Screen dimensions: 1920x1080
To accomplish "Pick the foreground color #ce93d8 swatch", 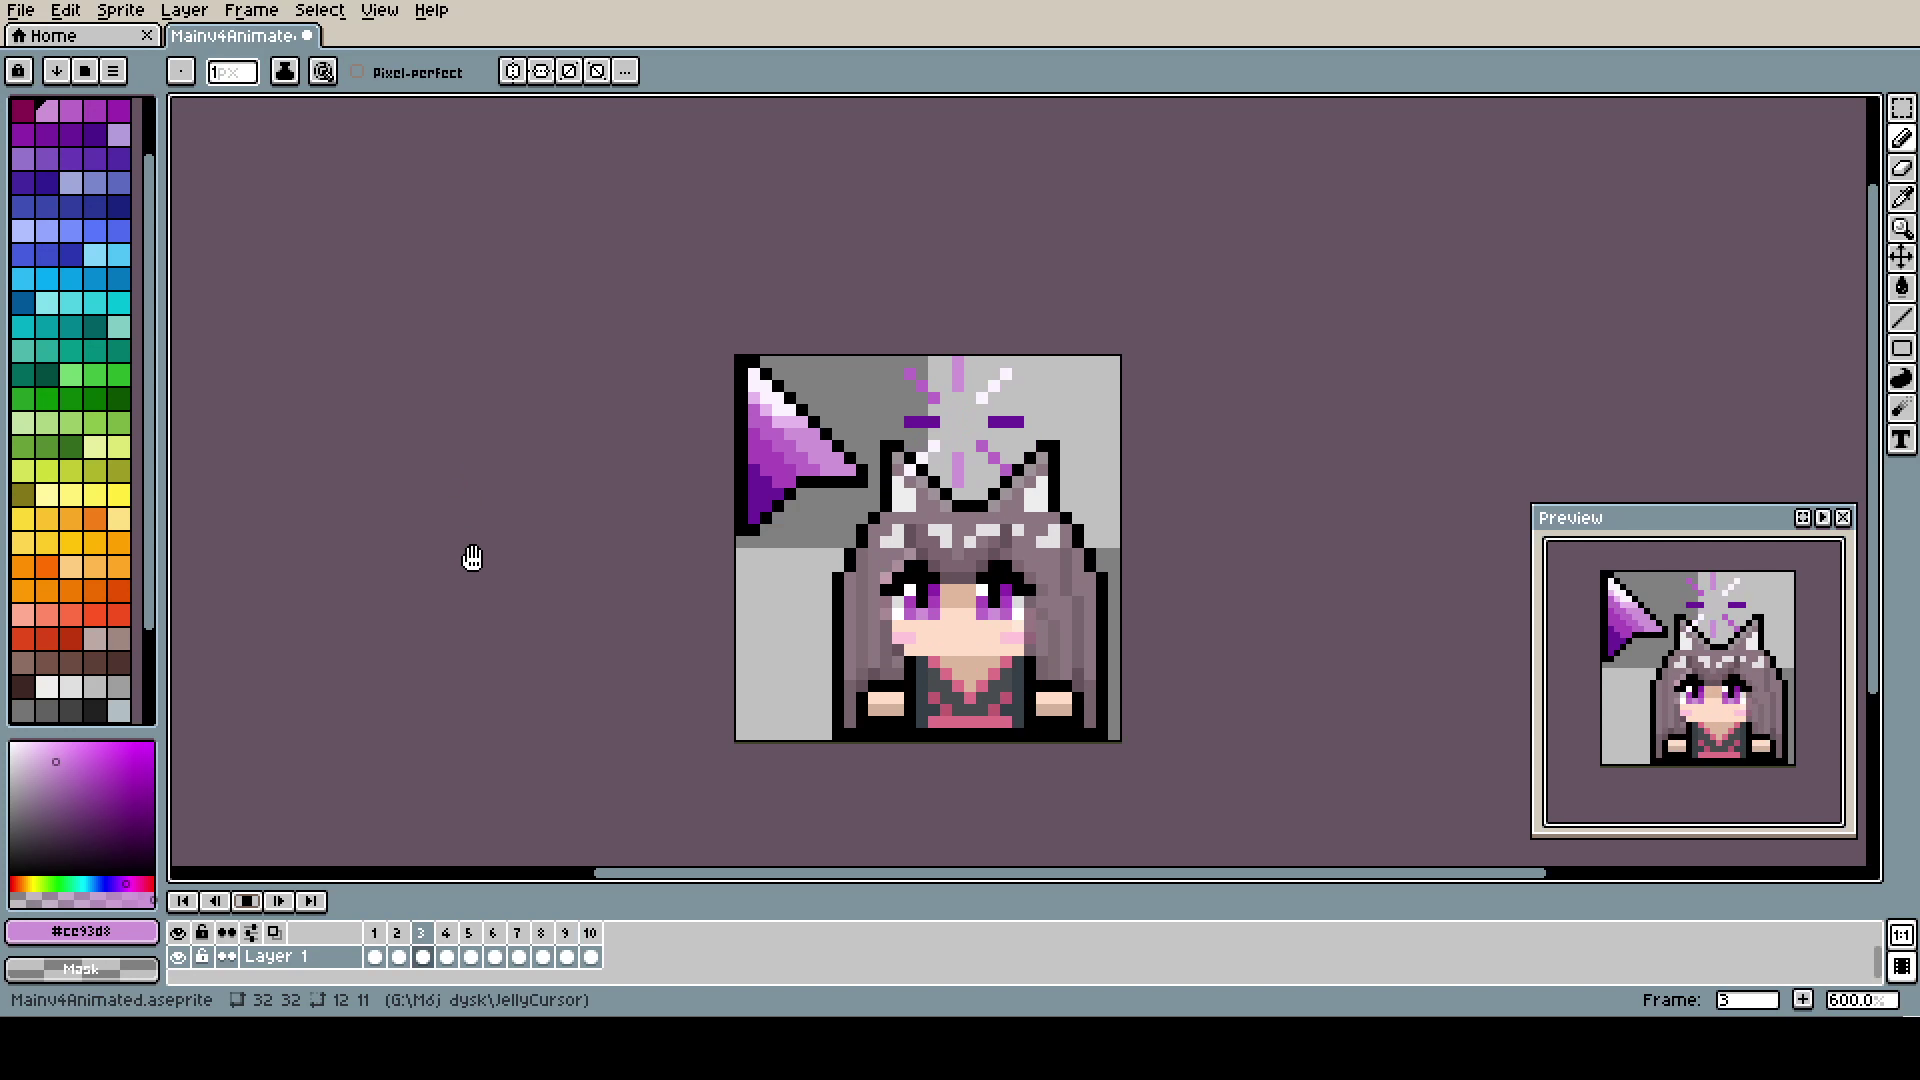I will coord(82,931).
